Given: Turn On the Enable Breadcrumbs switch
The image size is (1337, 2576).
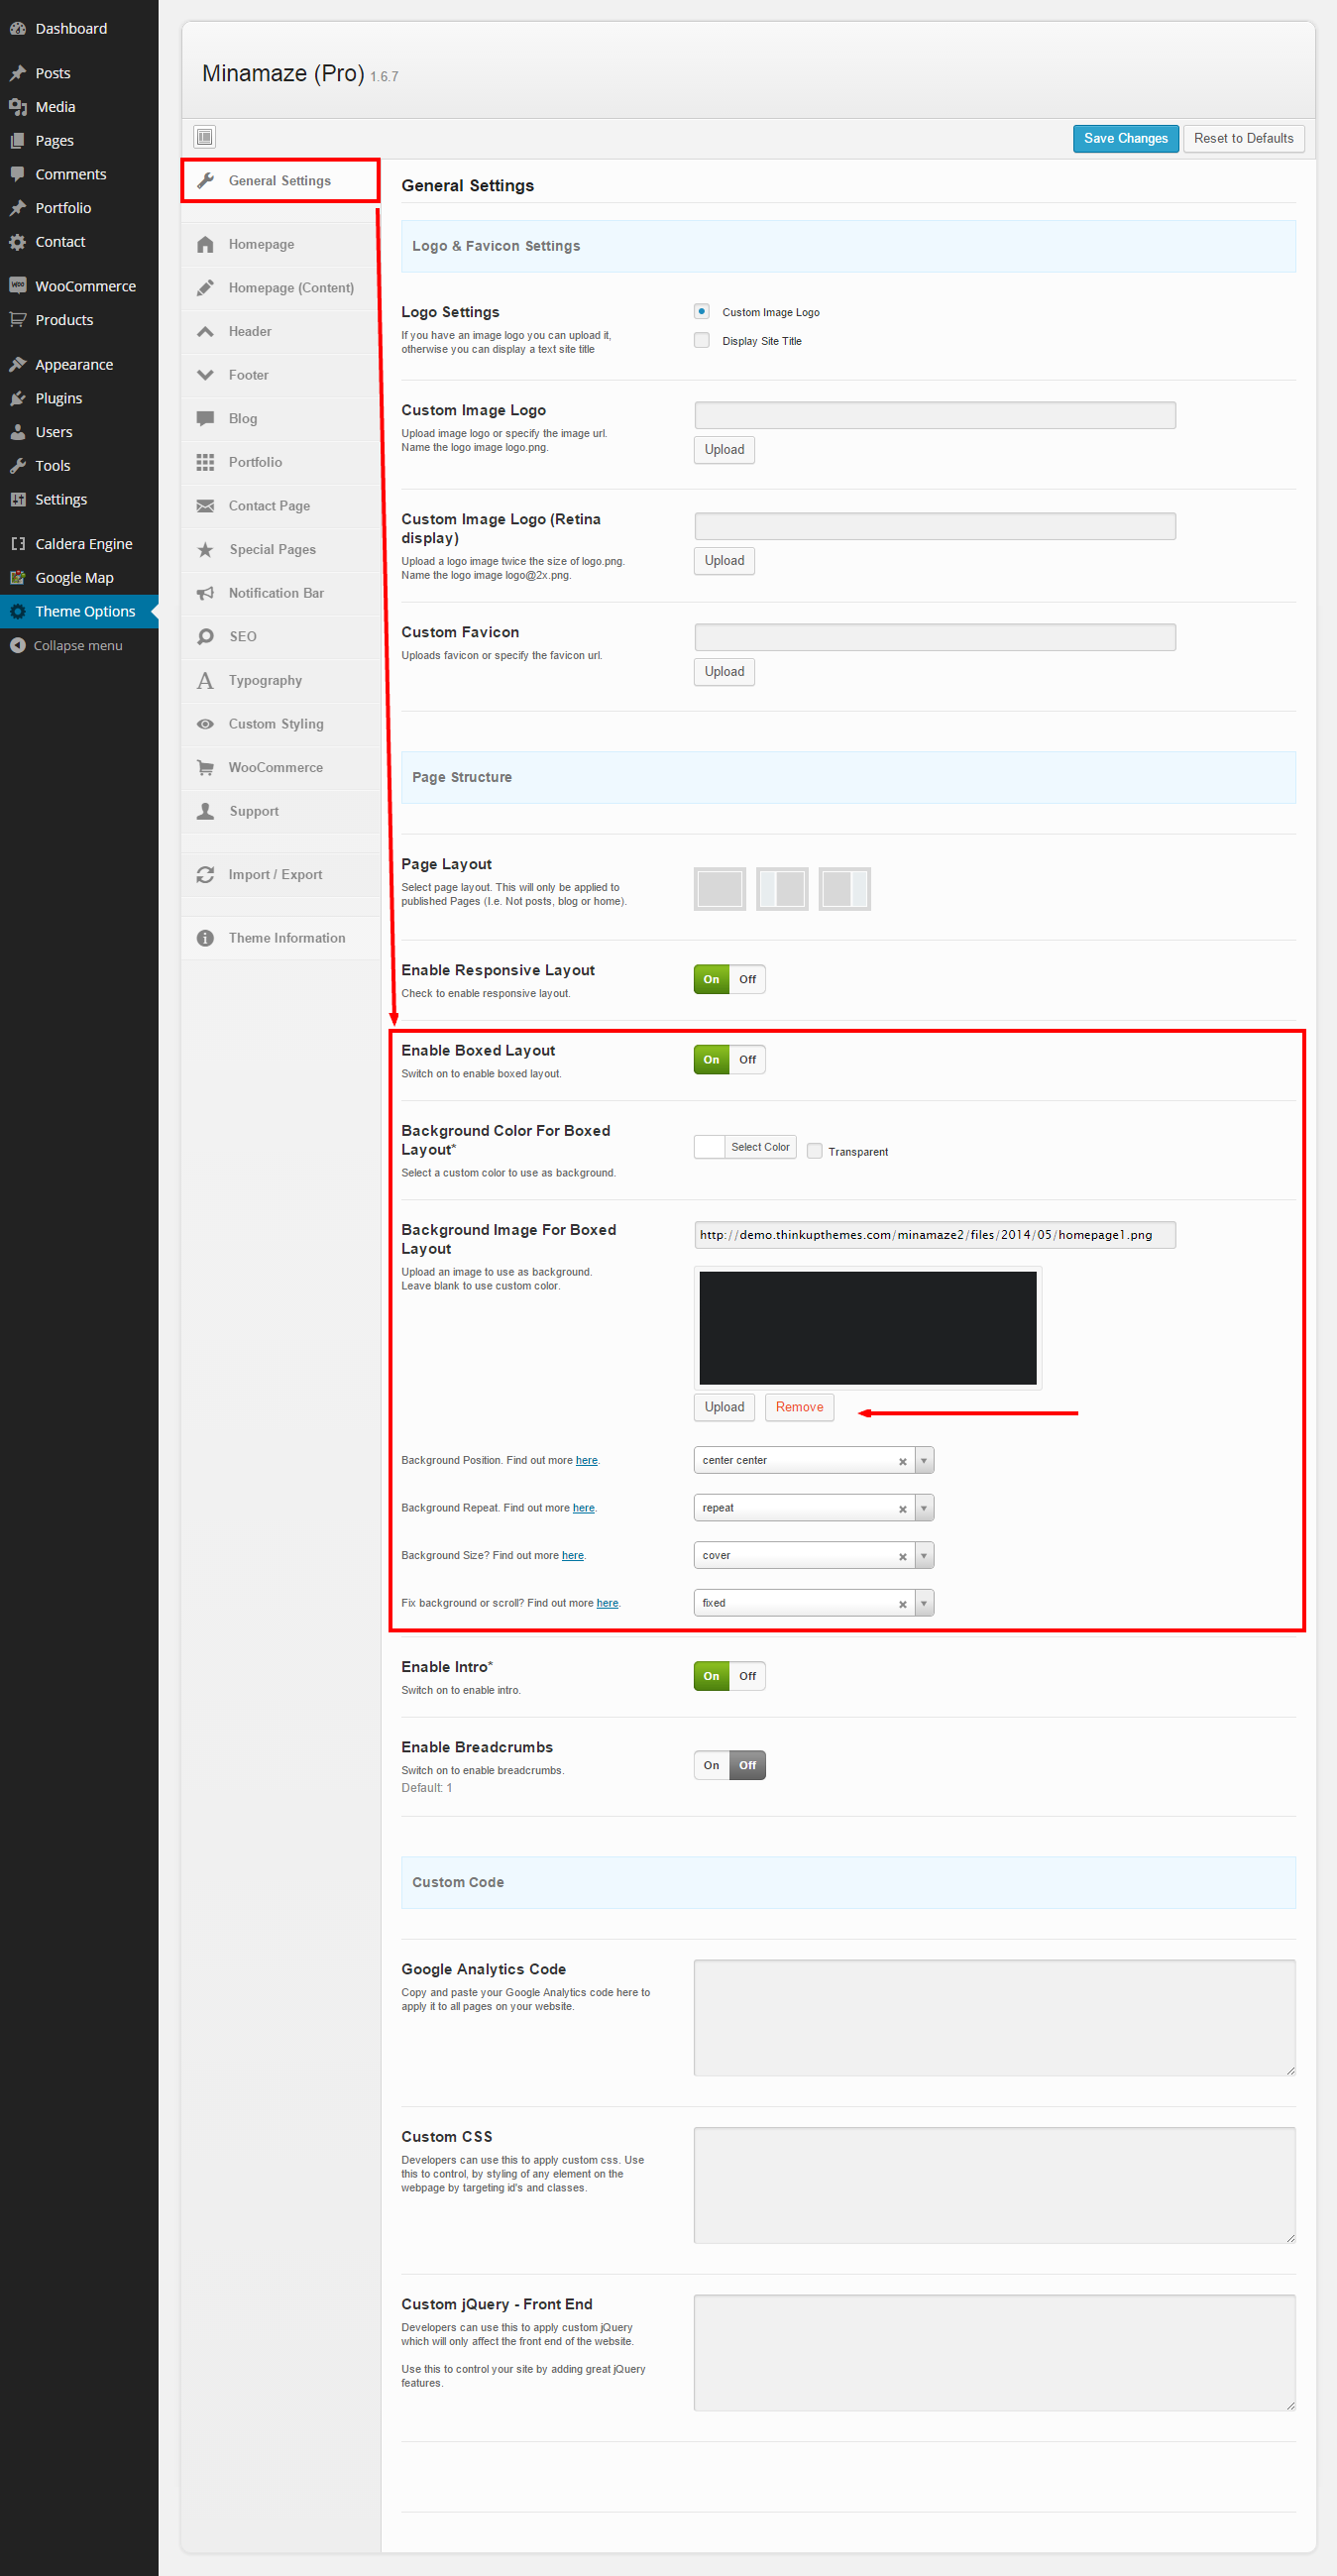Looking at the screenshot, I should 711,1765.
